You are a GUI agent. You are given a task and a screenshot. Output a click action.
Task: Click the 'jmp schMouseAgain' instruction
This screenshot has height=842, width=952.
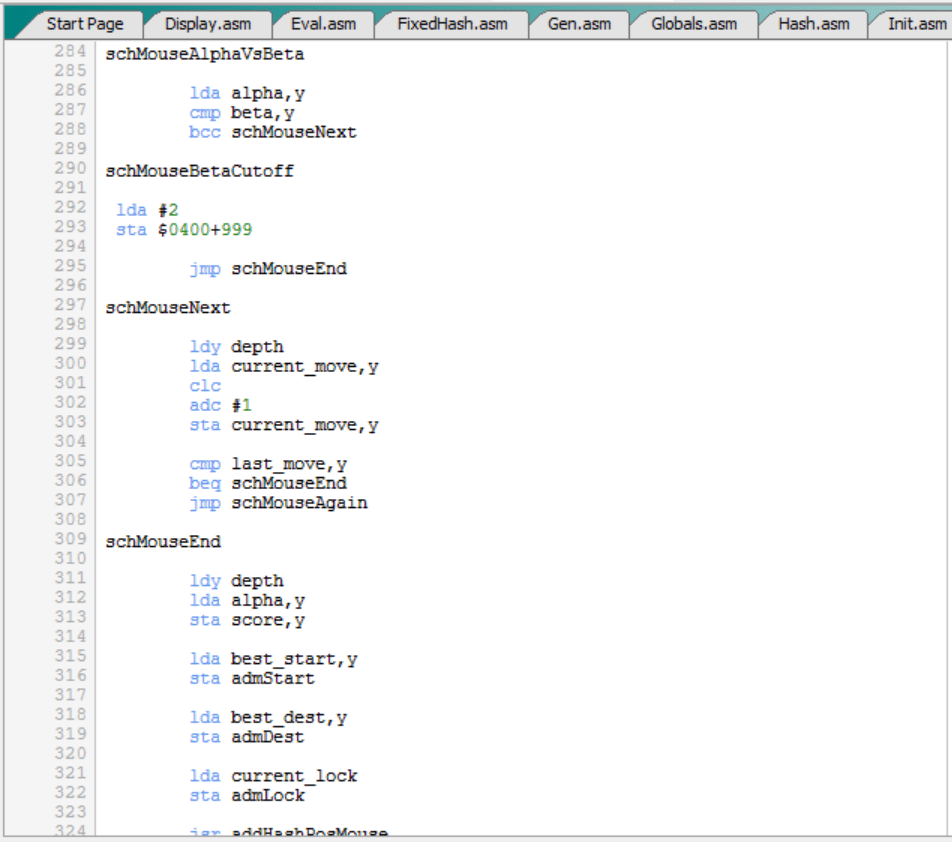[x=278, y=503]
